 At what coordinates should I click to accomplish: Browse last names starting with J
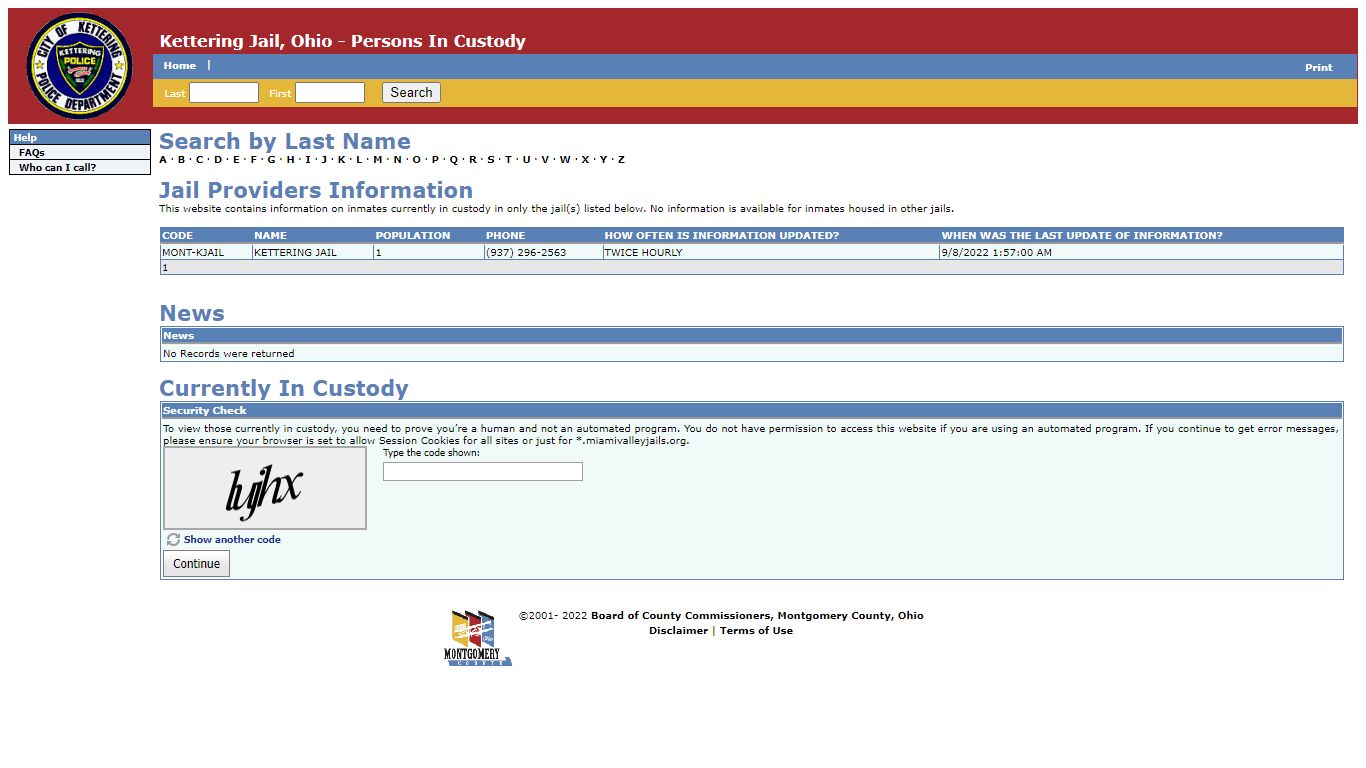(x=324, y=160)
